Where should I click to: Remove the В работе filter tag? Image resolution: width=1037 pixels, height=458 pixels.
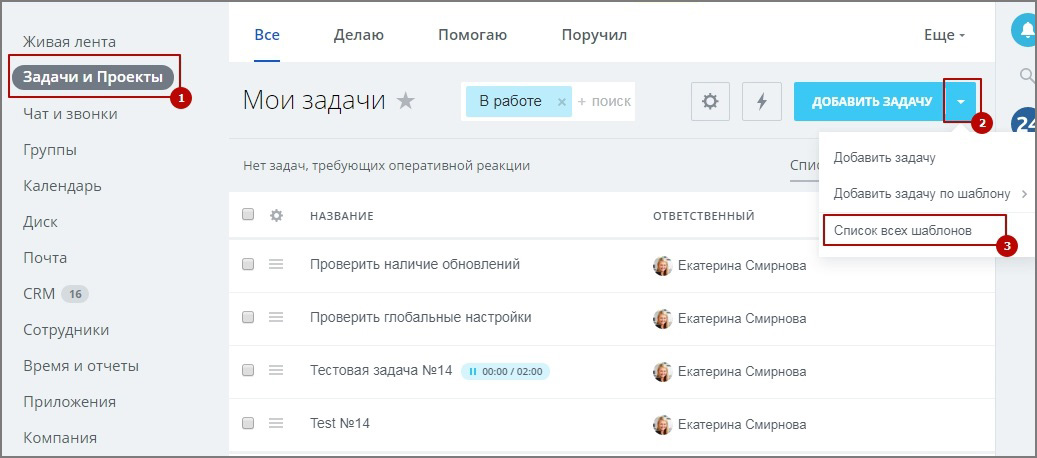coord(561,101)
